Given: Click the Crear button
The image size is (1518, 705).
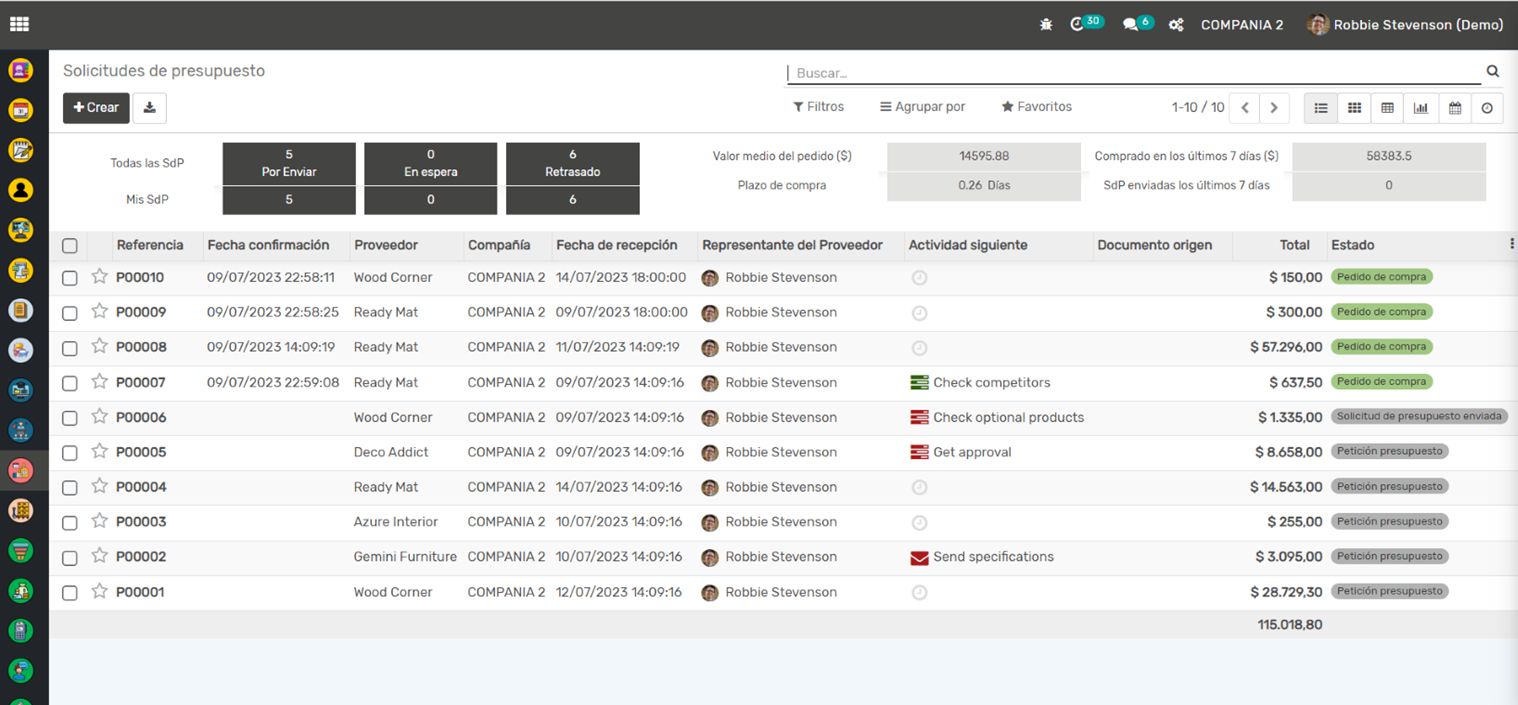Looking at the screenshot, I should [96, 108].
